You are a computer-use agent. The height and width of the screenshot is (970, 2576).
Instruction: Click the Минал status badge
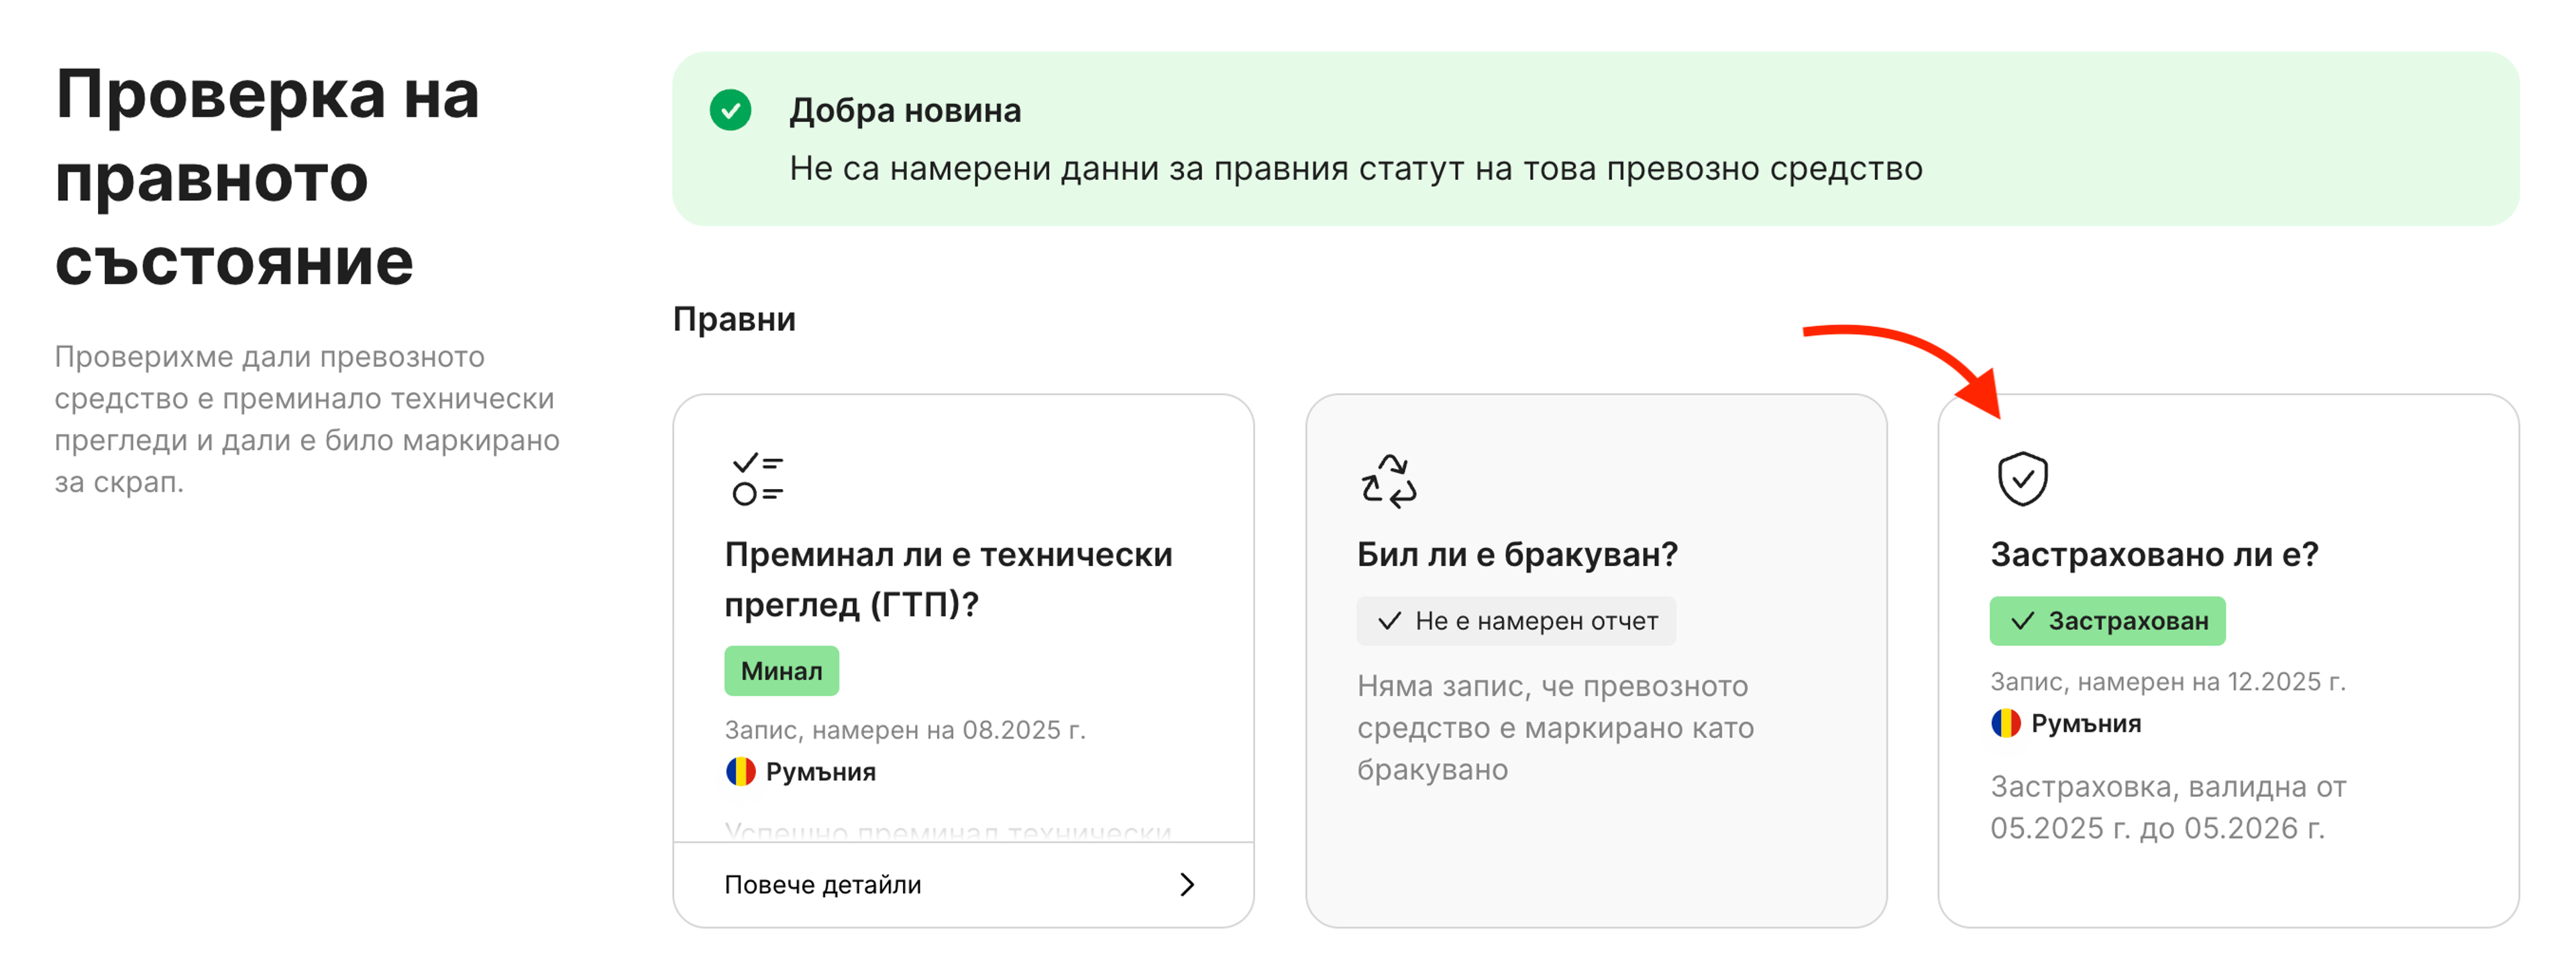point(782,670)
